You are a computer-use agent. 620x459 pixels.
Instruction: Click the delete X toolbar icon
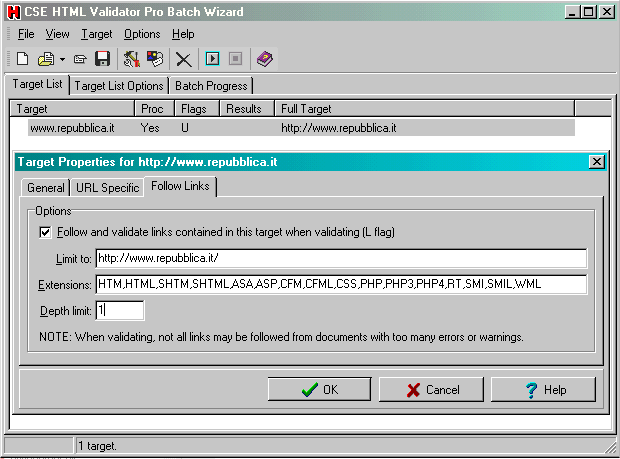point(183,60)
